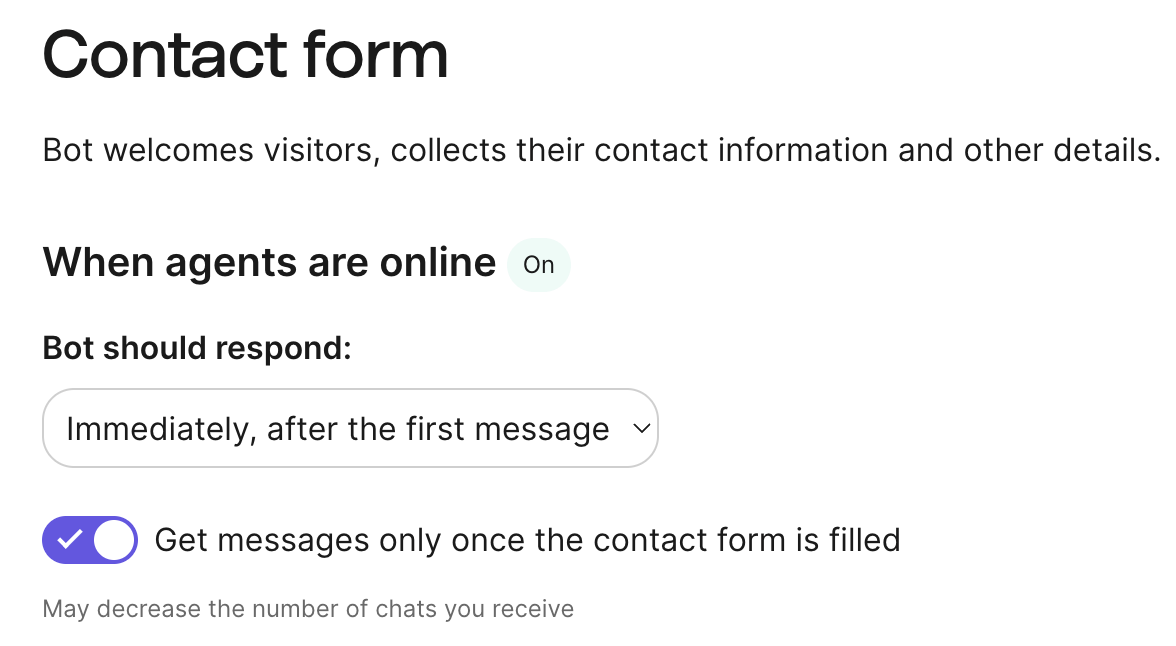Select 'Immediately, after the first message' text
Image resolution: width=1176 pixels, height=646 pixels.
point(338,429)
